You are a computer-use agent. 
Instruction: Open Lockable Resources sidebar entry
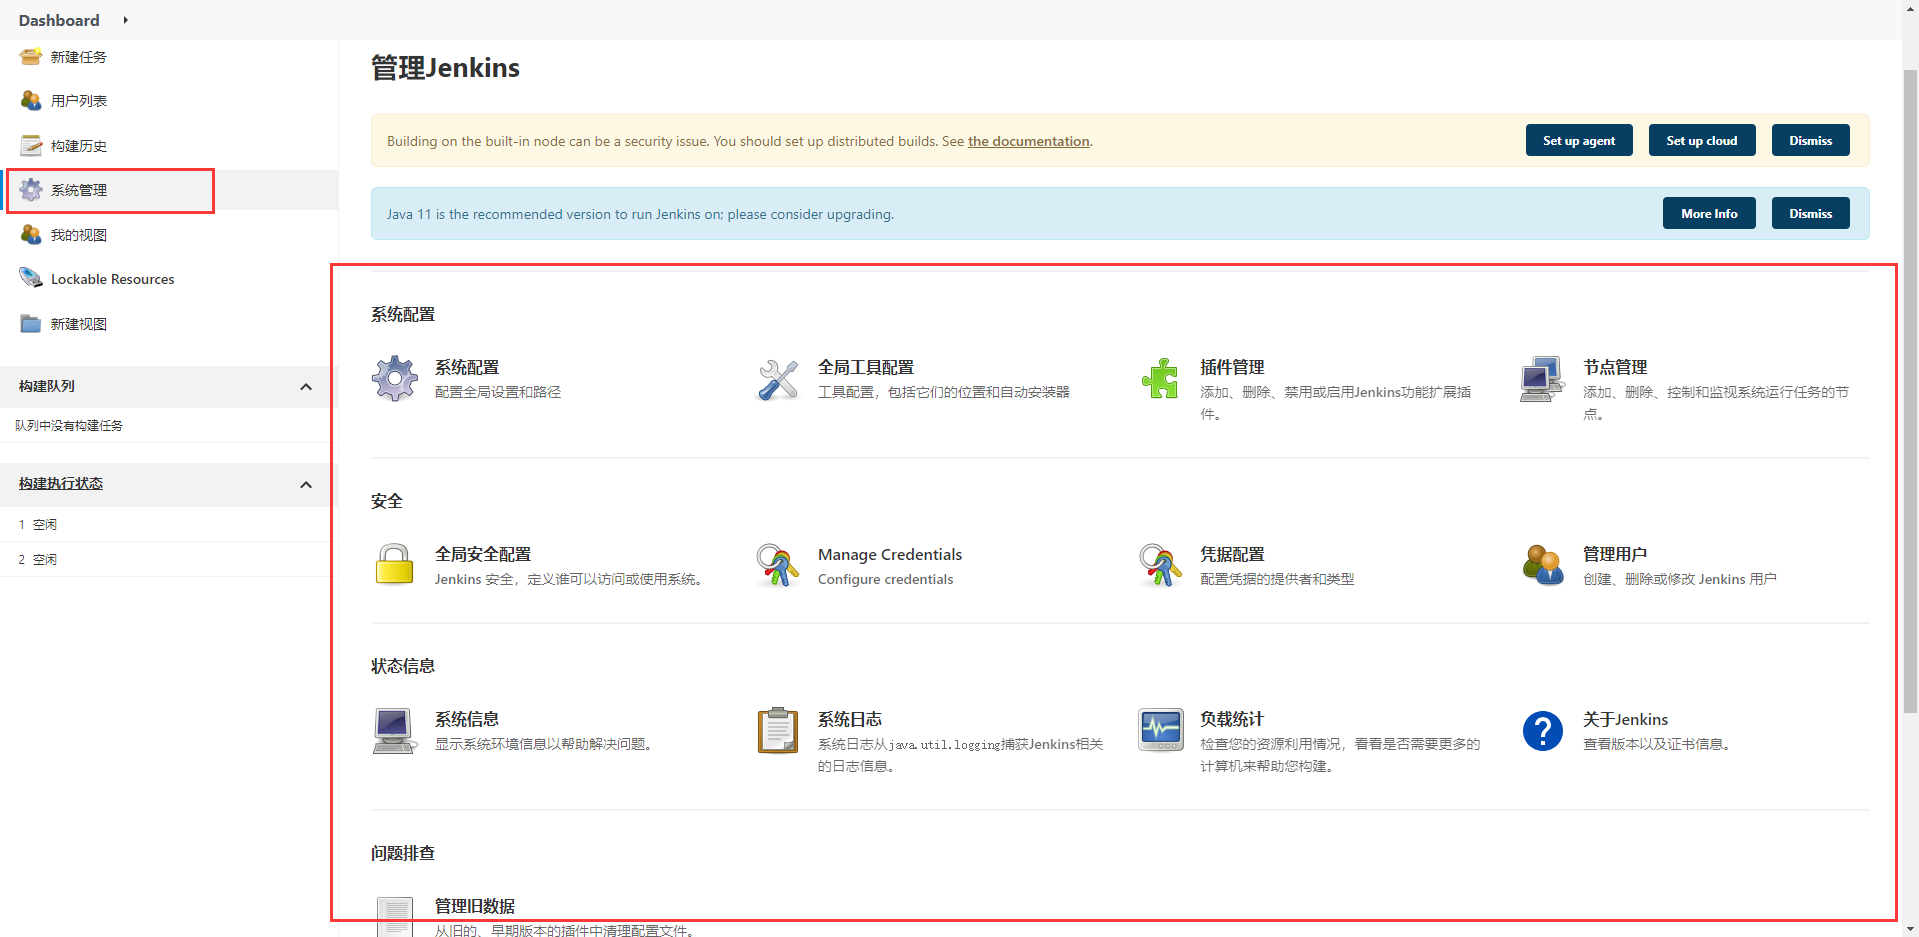pyautogui.click(x=113, y=279)
